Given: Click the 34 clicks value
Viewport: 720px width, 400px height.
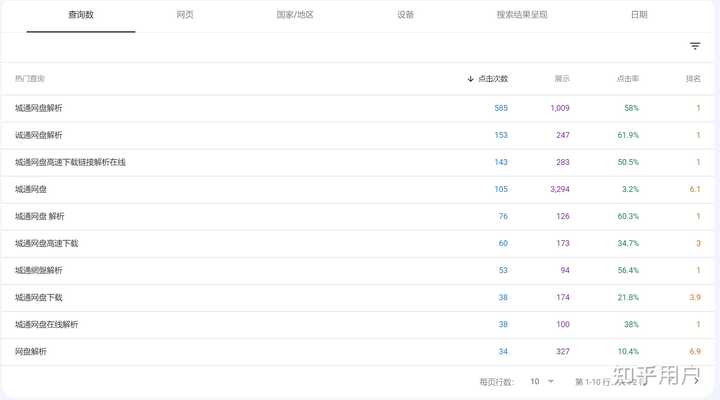Looking at the screenshot, I should pos(503,351).
